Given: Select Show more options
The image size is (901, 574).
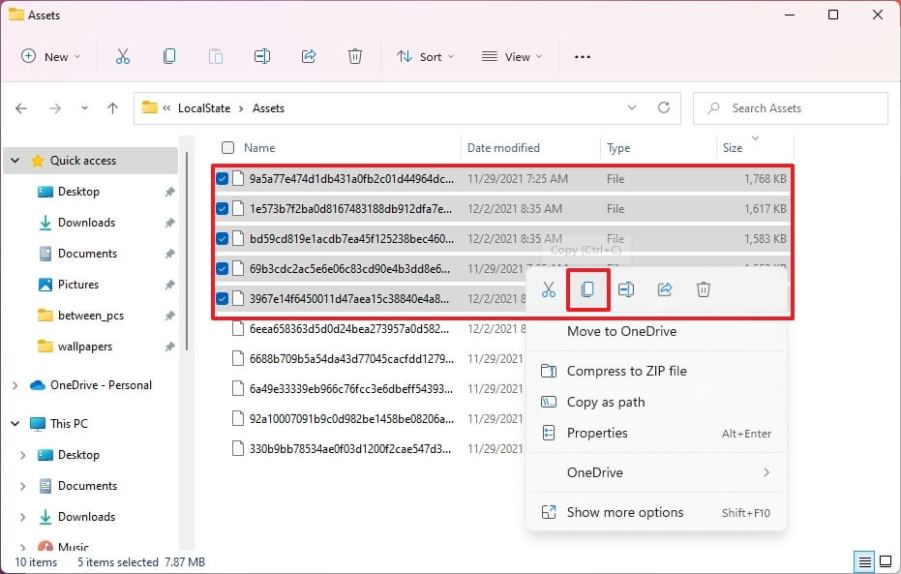Looking at the screenshot, I should (x=657, y=513).
